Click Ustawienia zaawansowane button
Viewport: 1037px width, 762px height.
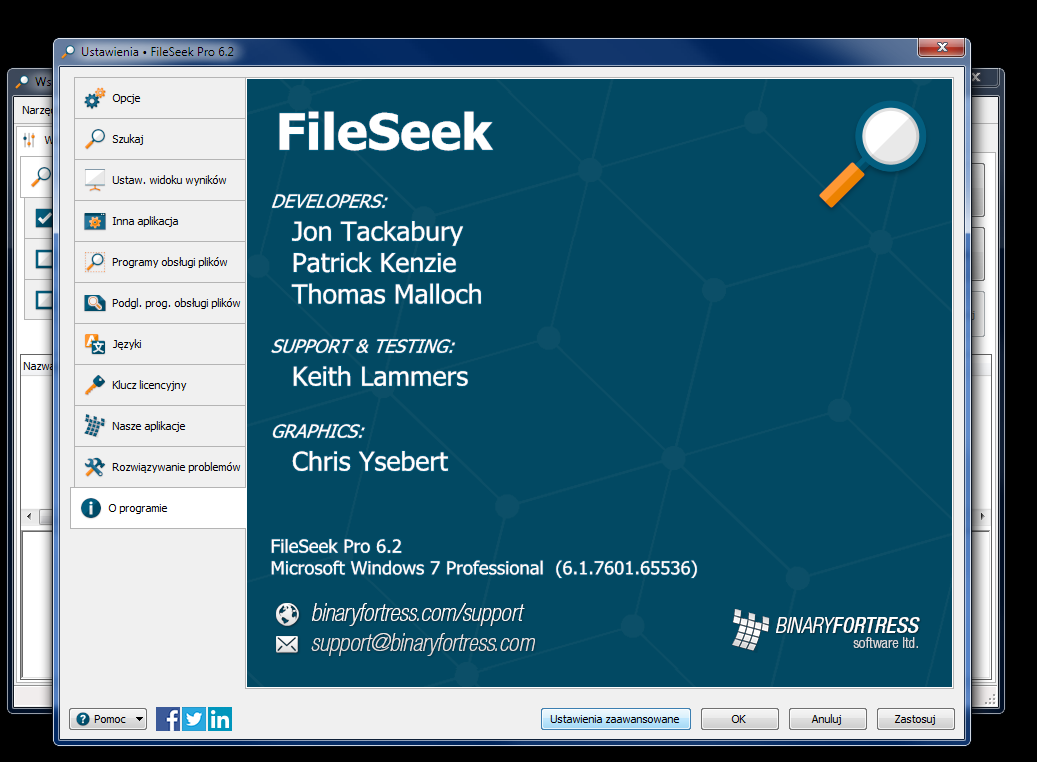(x=615, y=719)
